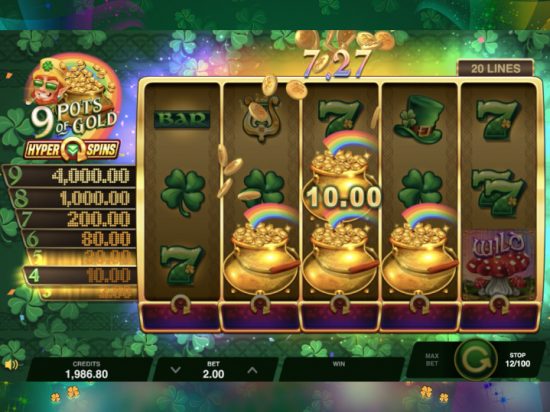Mute the game sound via speaker icon
The width and height of the screenshot is (550, 412).
click(x=12, y=365)
